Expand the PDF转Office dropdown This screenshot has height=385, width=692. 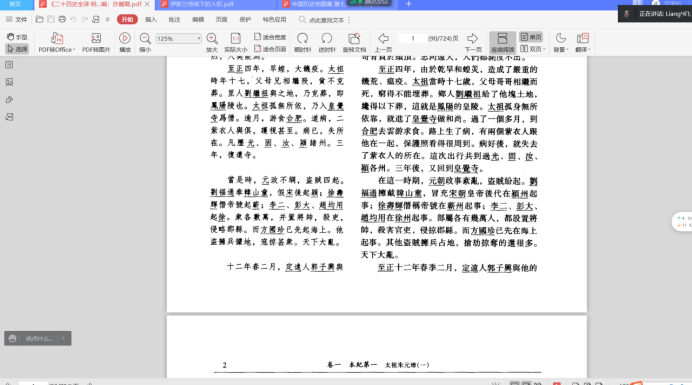click(56, 43)
